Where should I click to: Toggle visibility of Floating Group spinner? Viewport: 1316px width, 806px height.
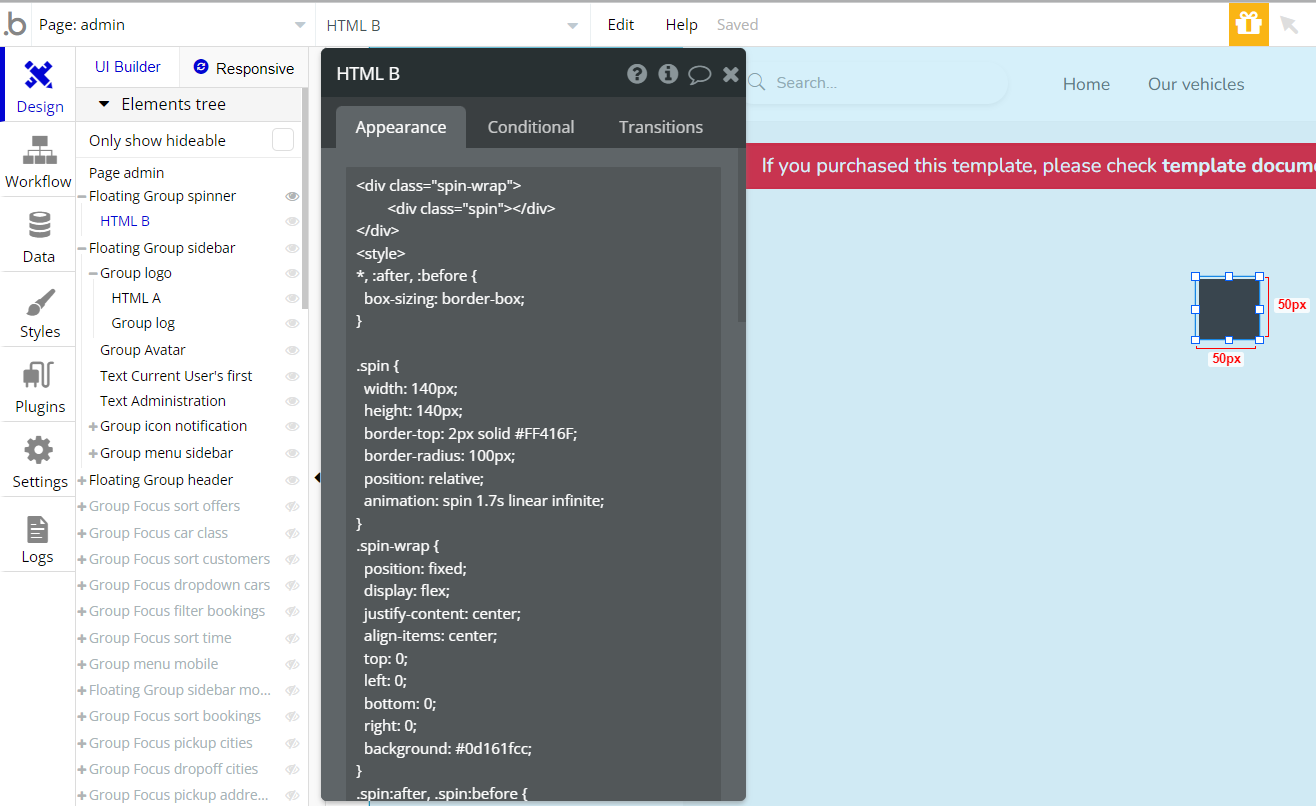[292, 196]
